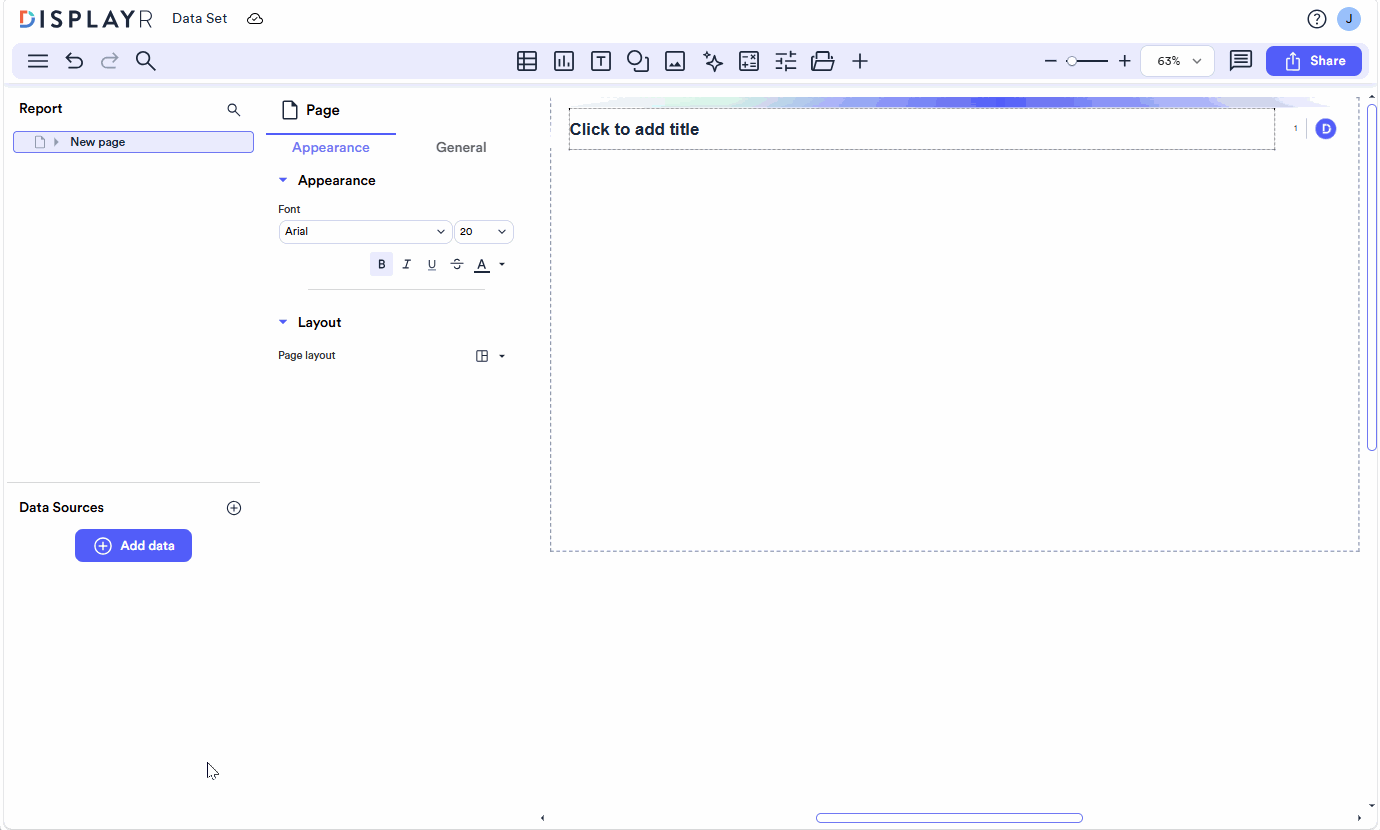Open the AI sparkle feature
1380x830 pixels.
[712, 61]
